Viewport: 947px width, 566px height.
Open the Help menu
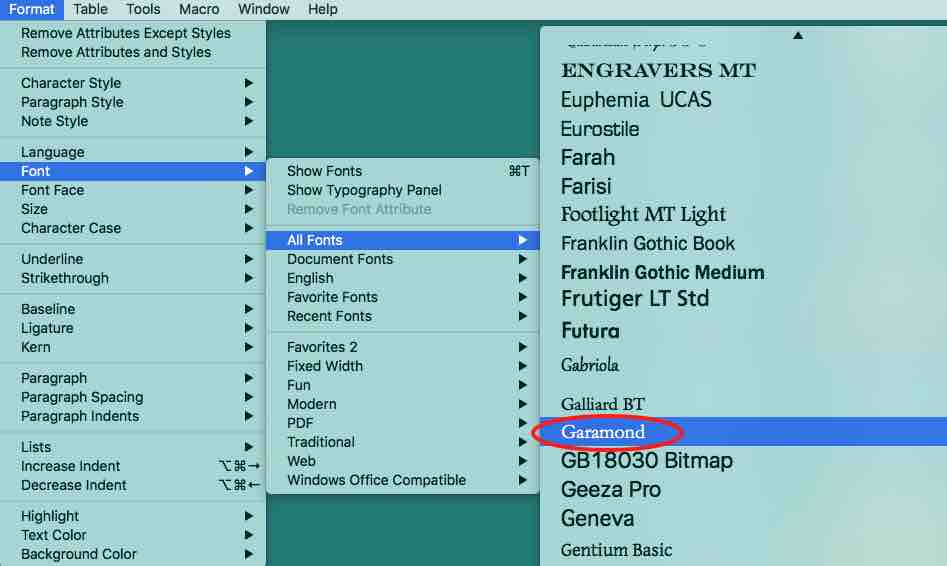pos(322,9)
